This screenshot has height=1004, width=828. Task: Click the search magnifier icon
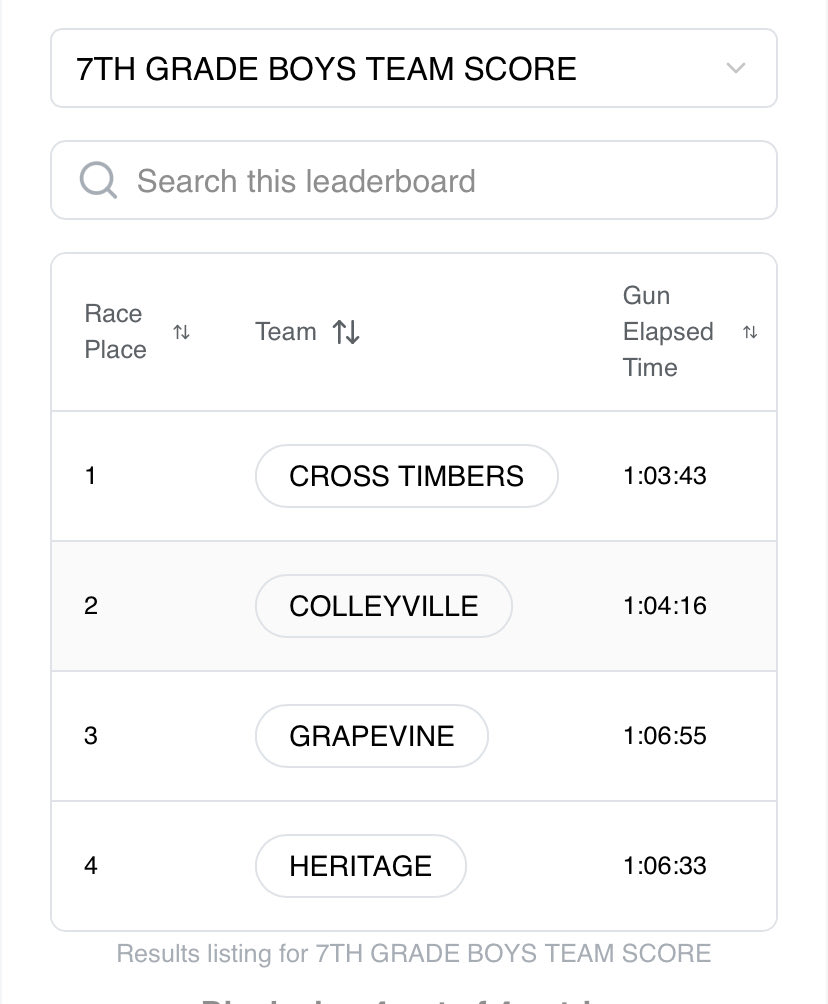98,180
